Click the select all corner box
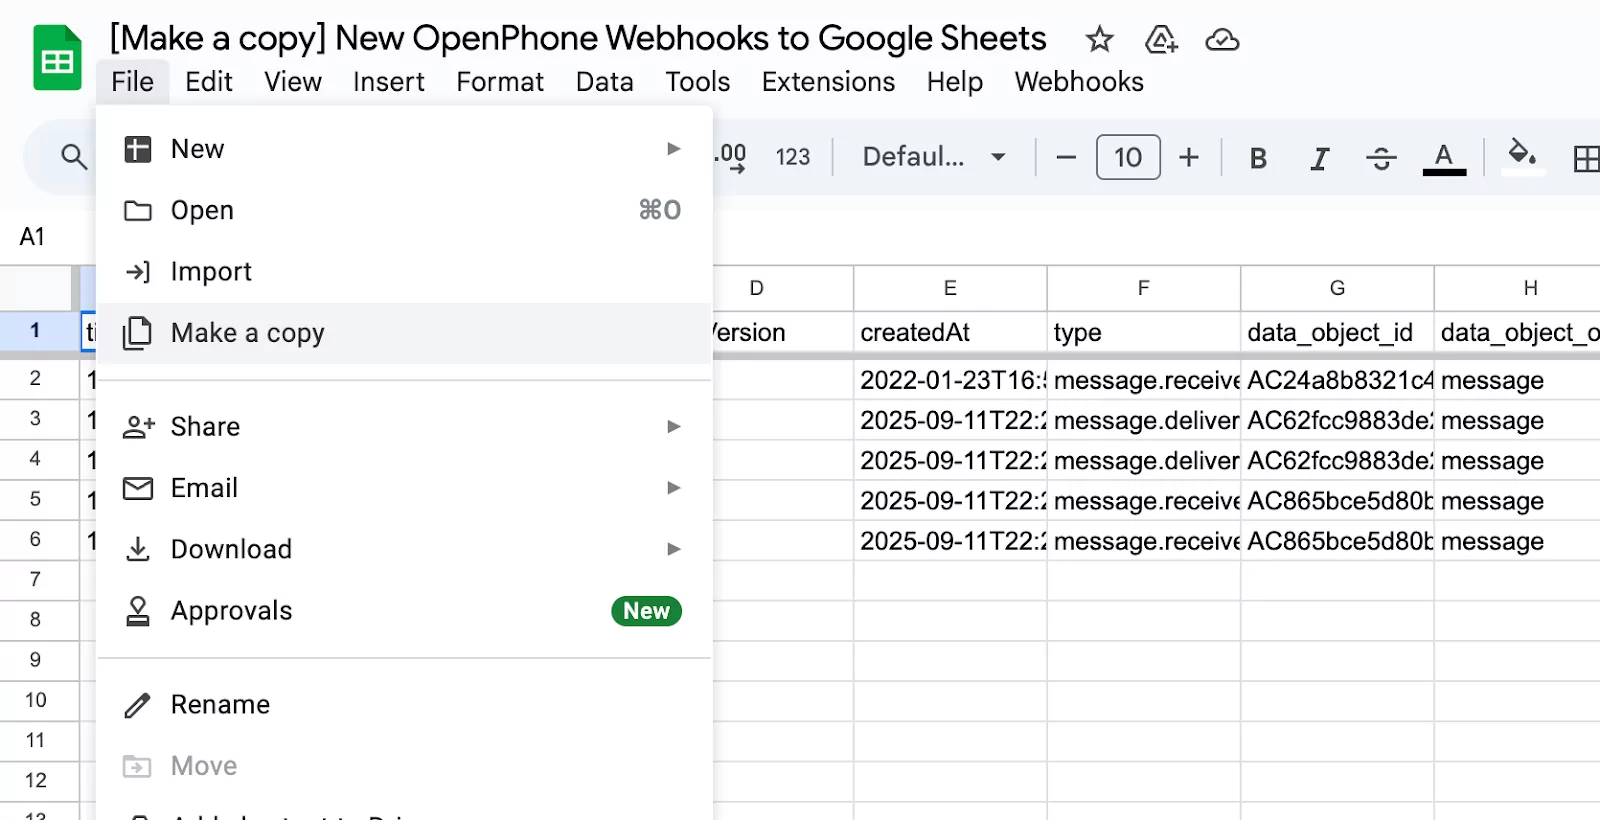 38,288
